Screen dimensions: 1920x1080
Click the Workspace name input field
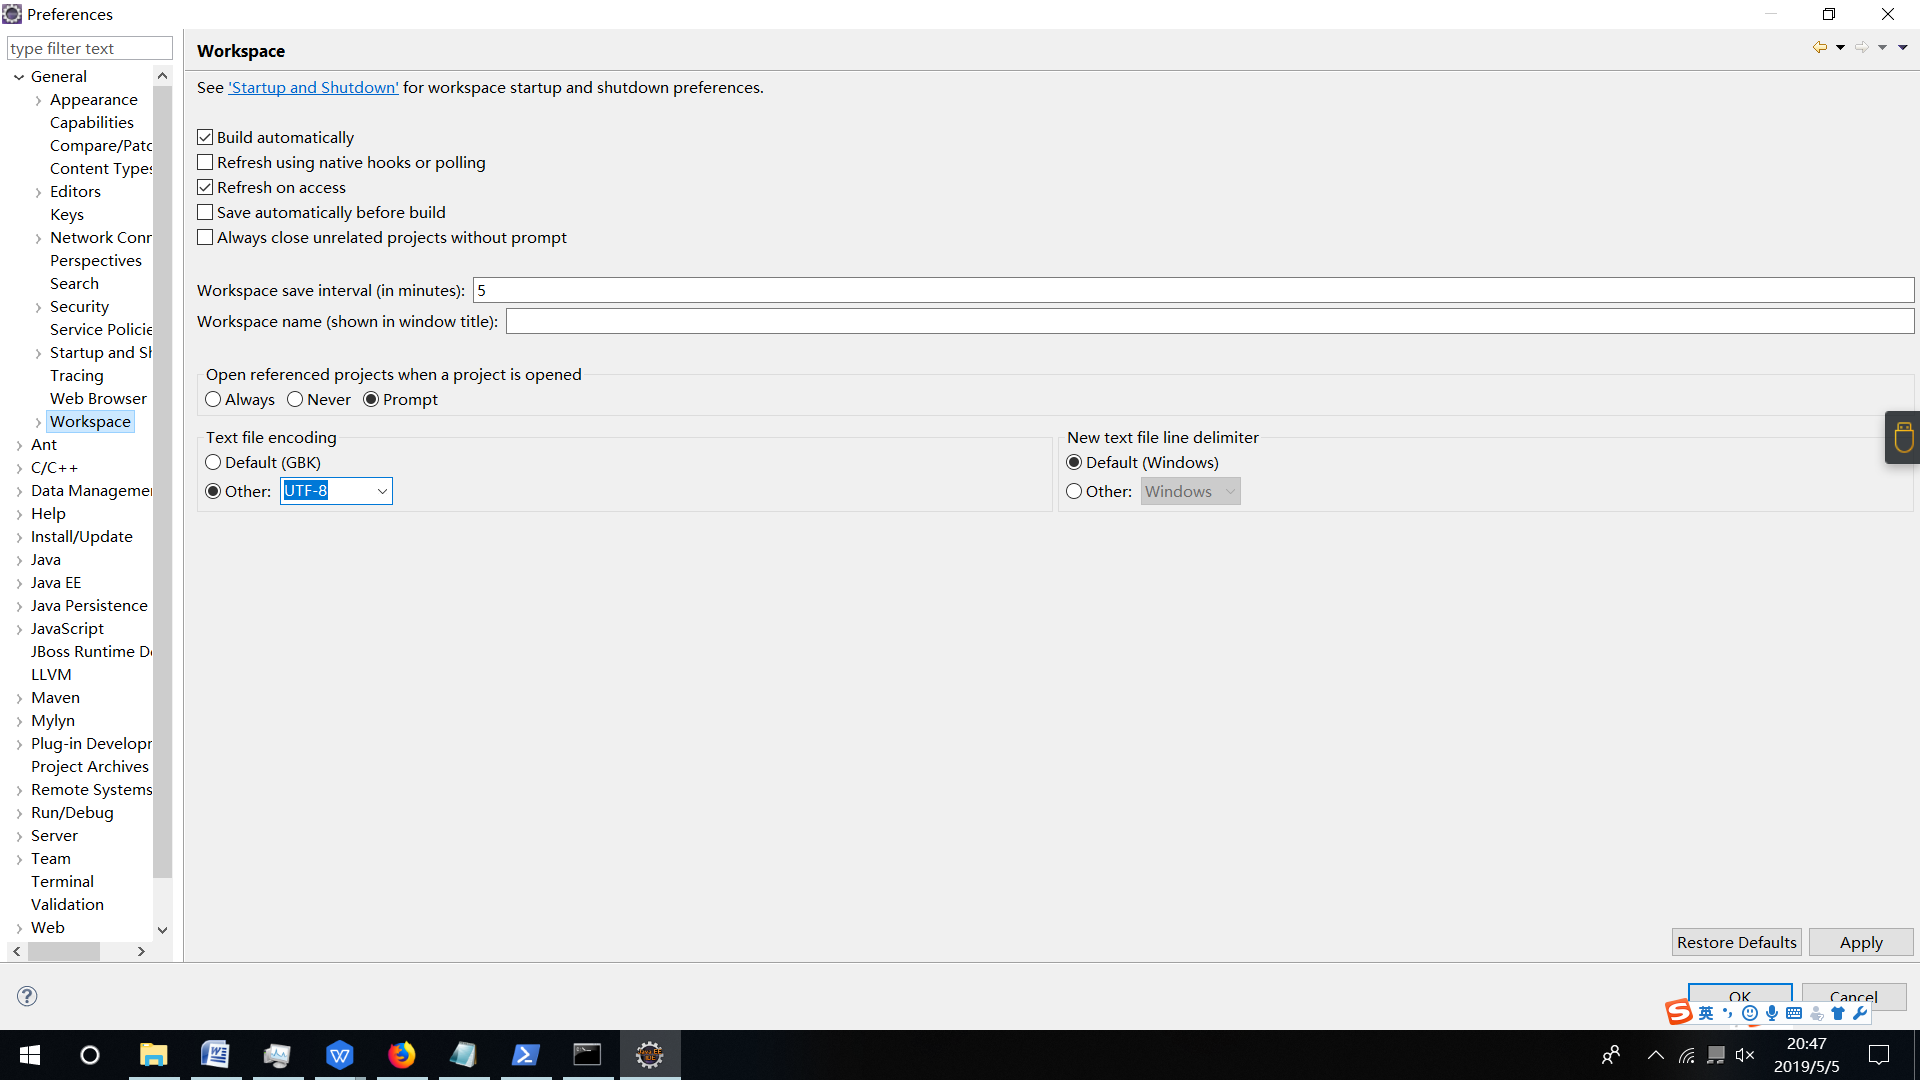[x=1208, y=321]
